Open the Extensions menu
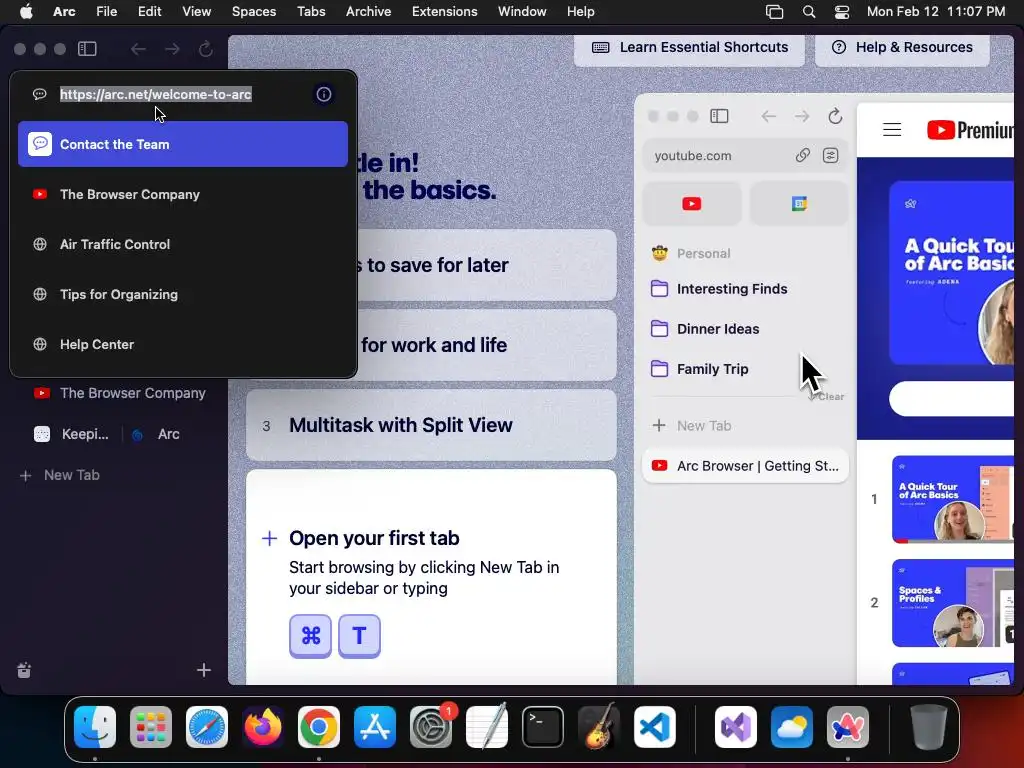Viewport: 1024px width, 768px height. pyautogui.click(x=444, y=12)
